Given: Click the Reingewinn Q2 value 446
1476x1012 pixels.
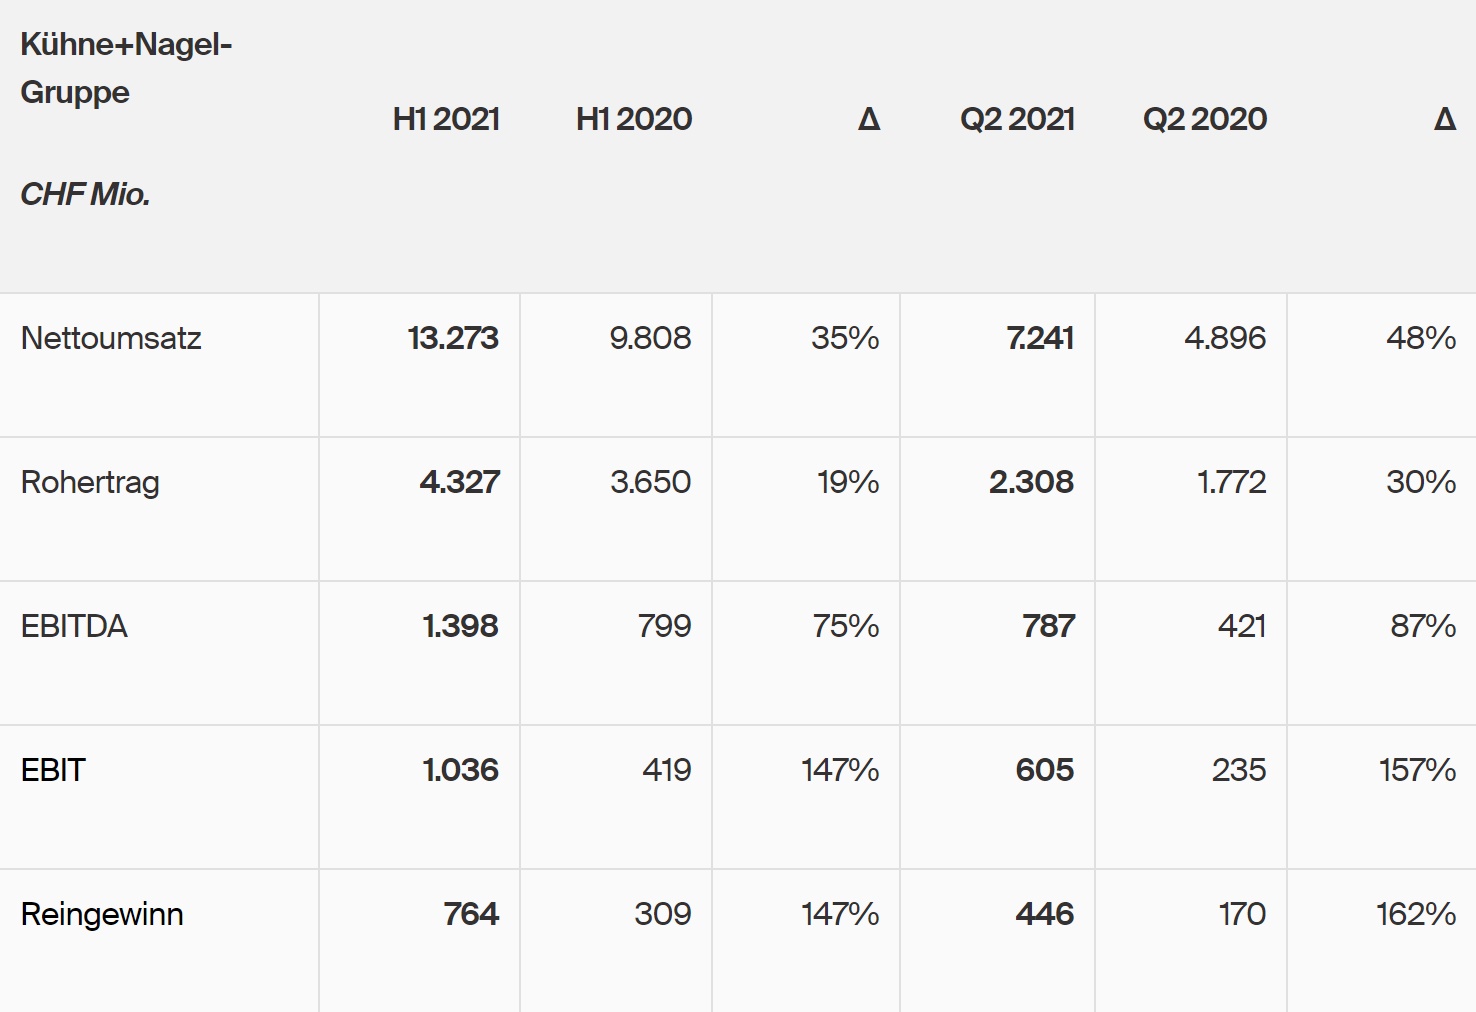Looking at the screenshot, I should point(1044,914).
